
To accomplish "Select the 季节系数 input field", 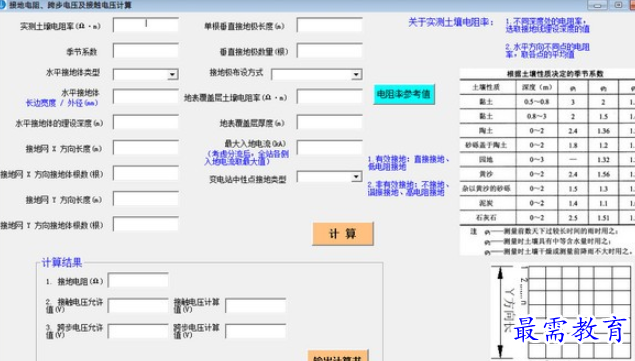I will [x=146, y=51].
